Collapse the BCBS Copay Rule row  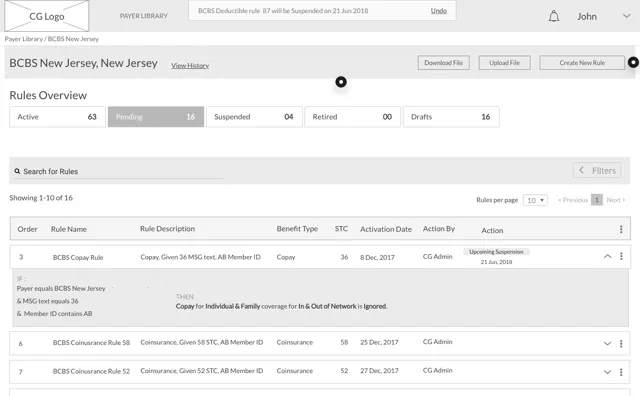point(607,256)
